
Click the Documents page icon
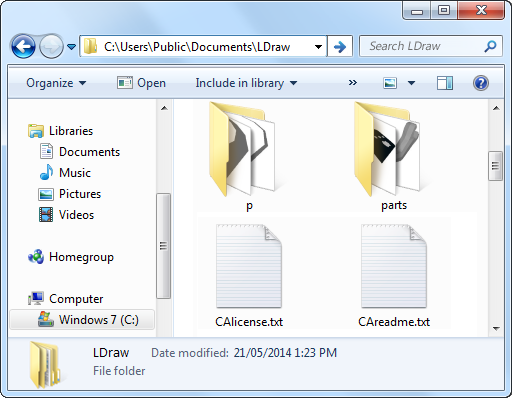tap(46, 151)
